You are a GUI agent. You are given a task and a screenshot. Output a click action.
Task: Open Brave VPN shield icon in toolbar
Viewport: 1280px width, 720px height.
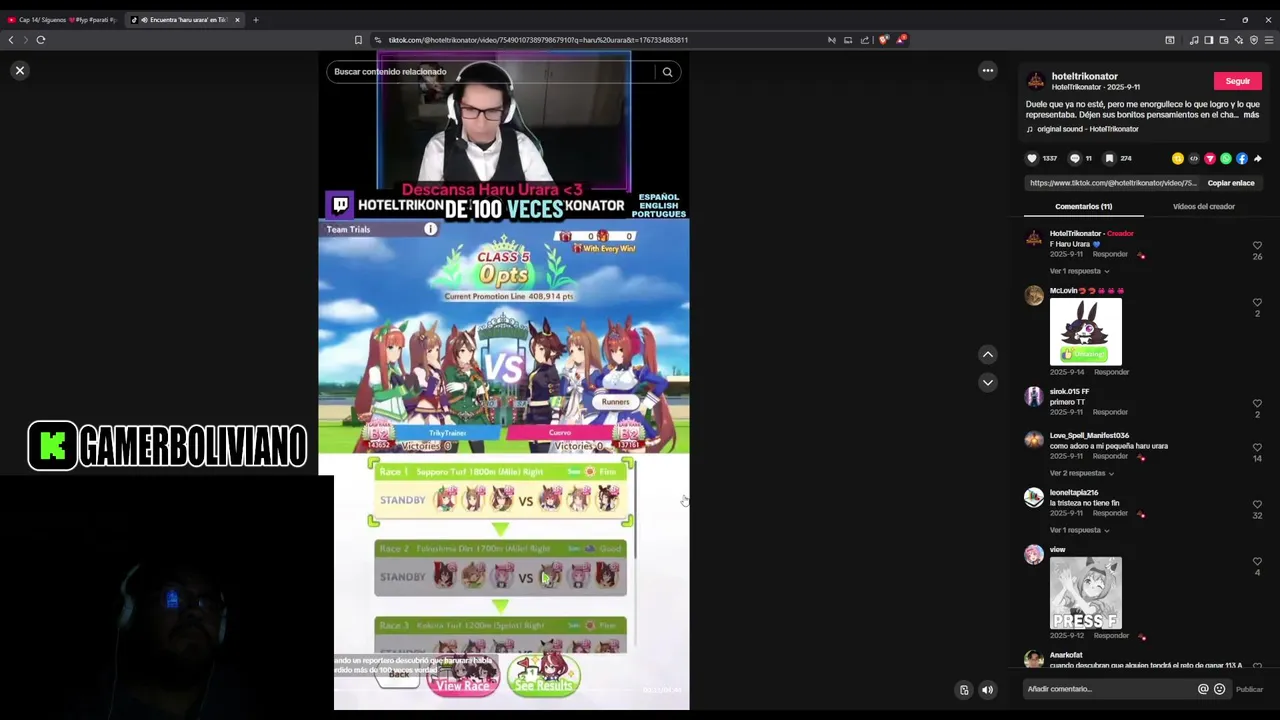click(1253, 40)
